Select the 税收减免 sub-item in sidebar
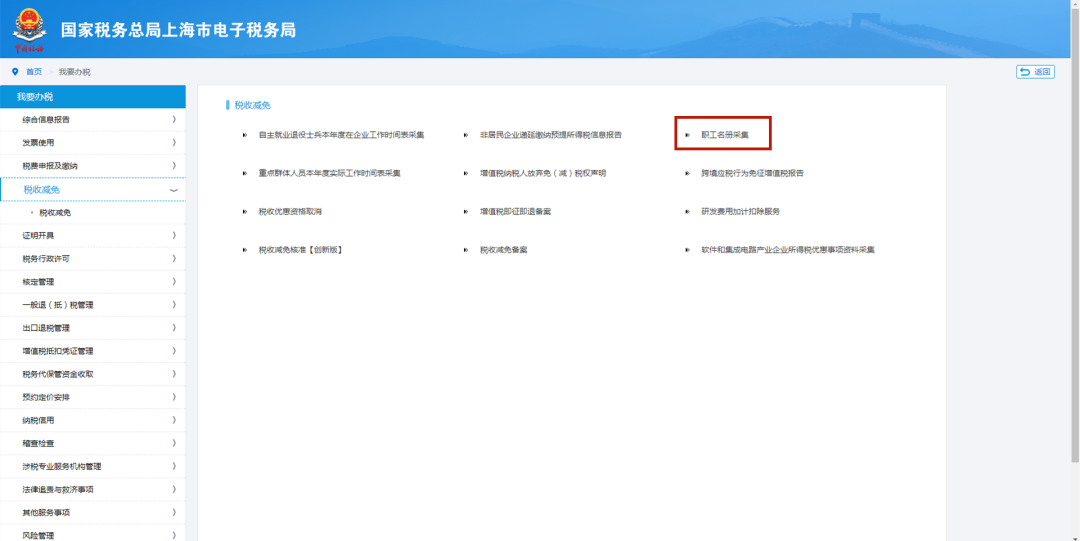Screen dimensions: 1080x541 coord(55,213)
